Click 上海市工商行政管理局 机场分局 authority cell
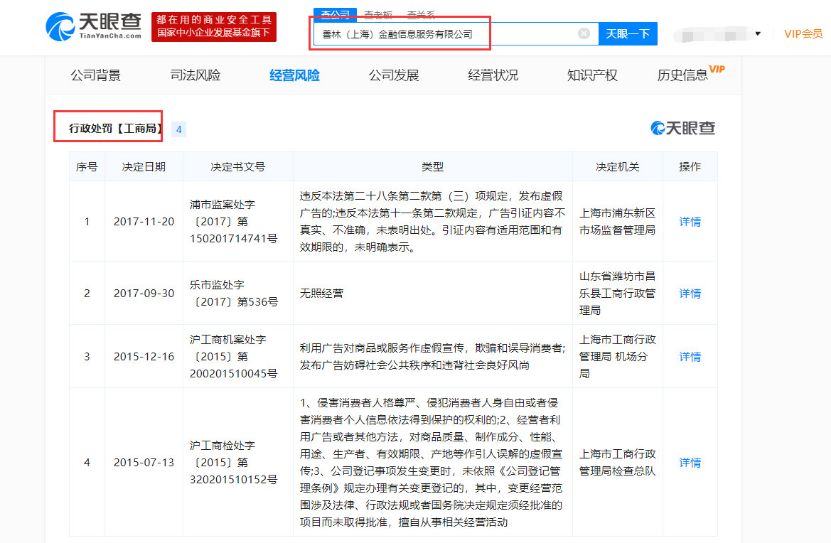The height and width of the screenshot is (543, 831). (x=617, y=357)
